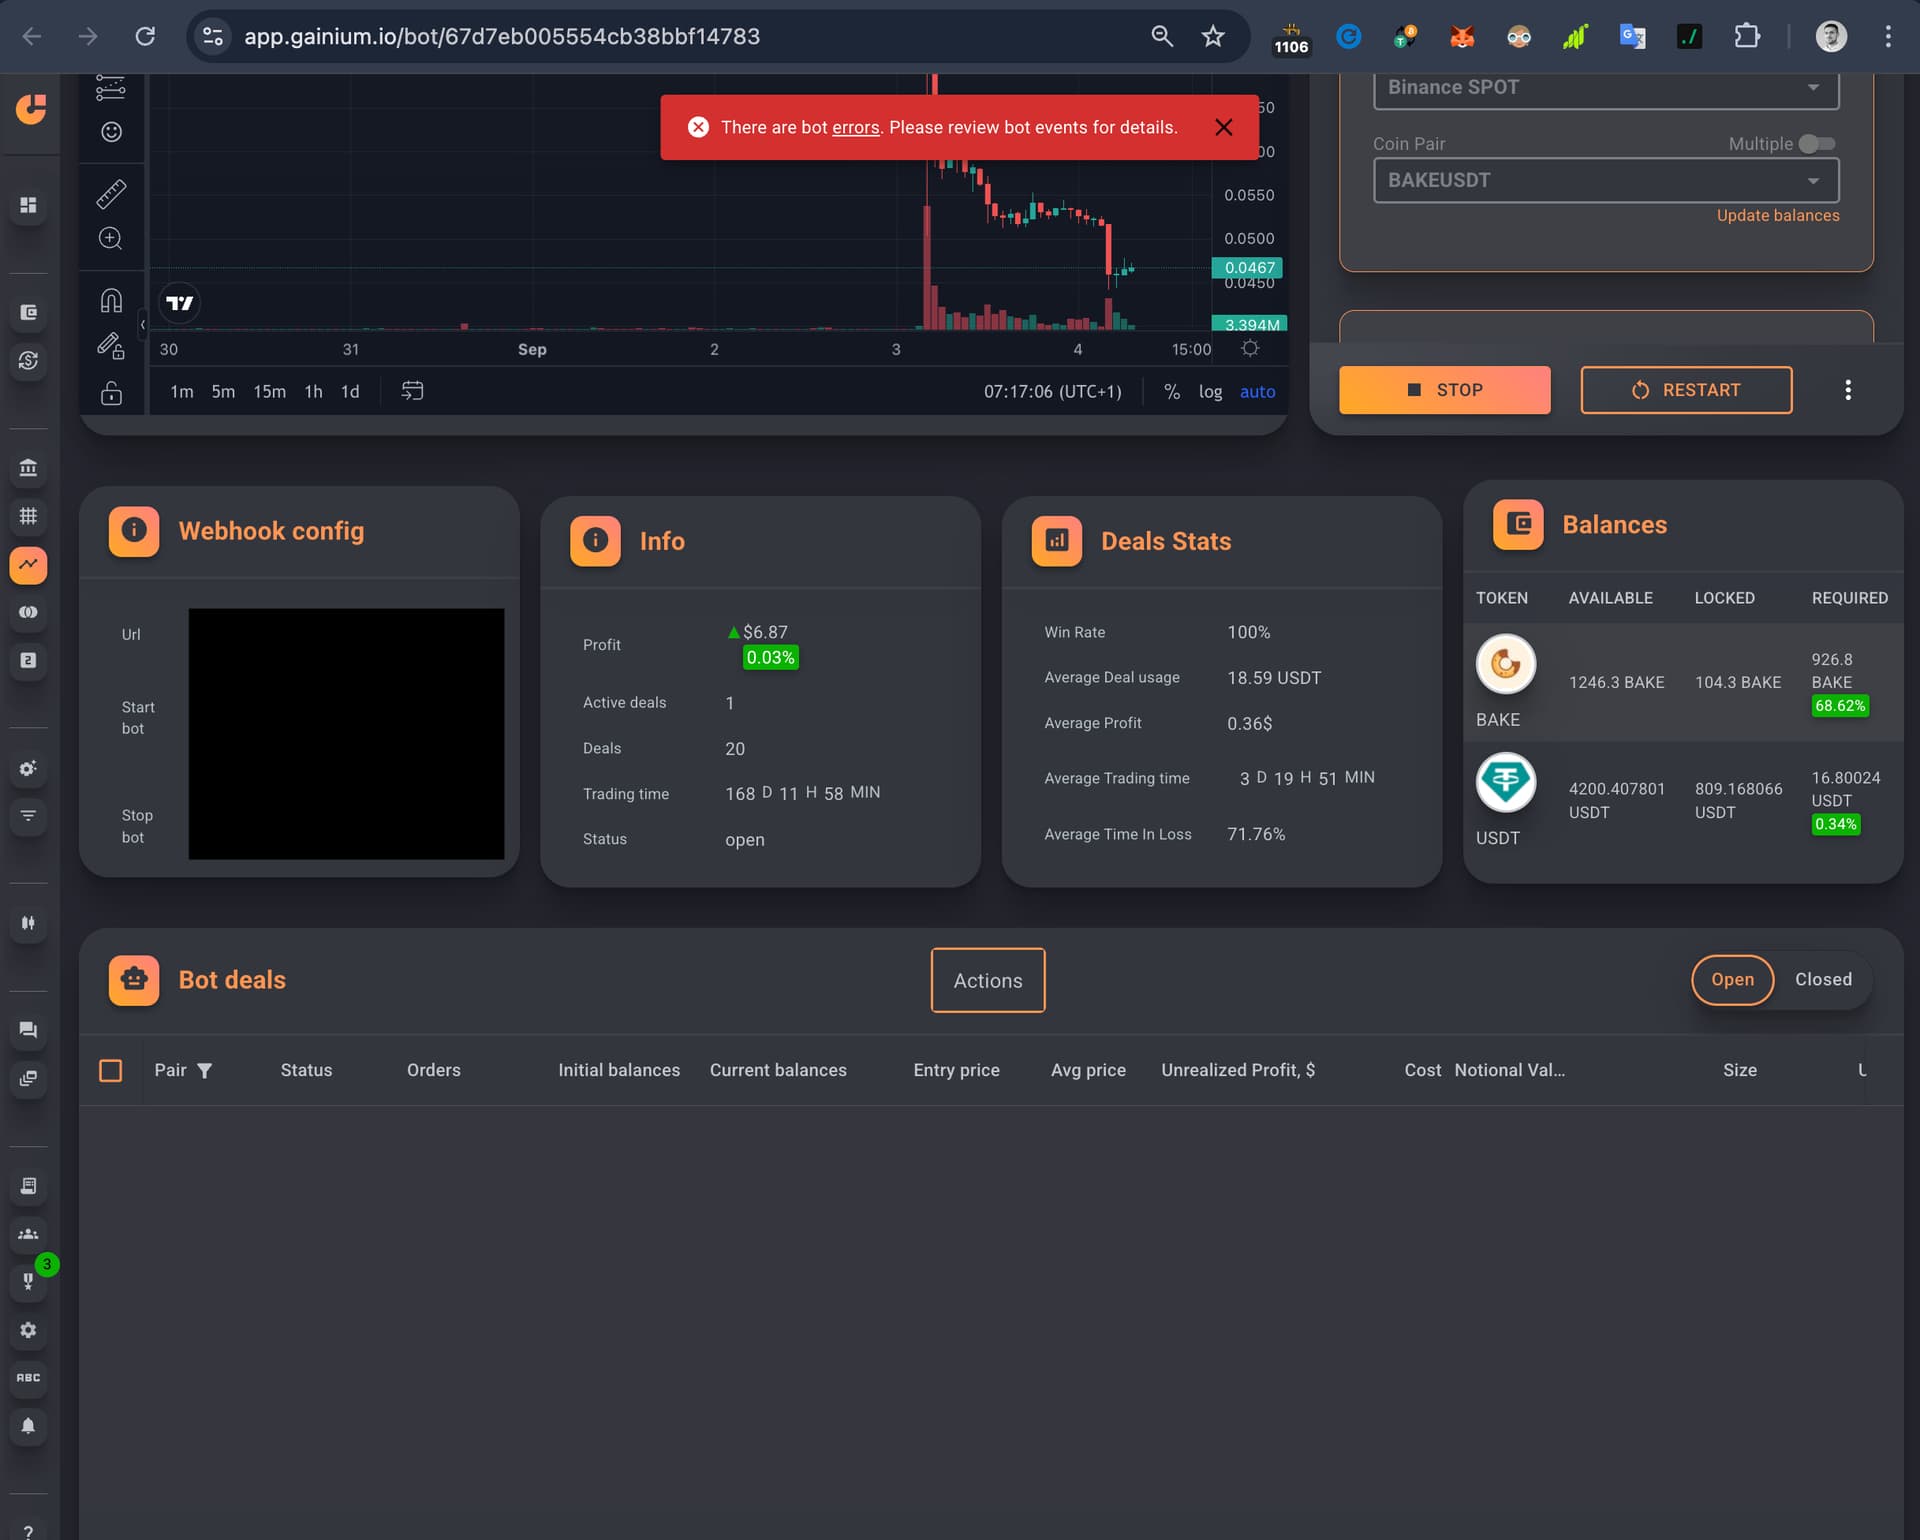Viewport: 1920px width, 1540px height.
Task: Click the notifications bell sidebar icon
Action: [x=28, y=1425]
